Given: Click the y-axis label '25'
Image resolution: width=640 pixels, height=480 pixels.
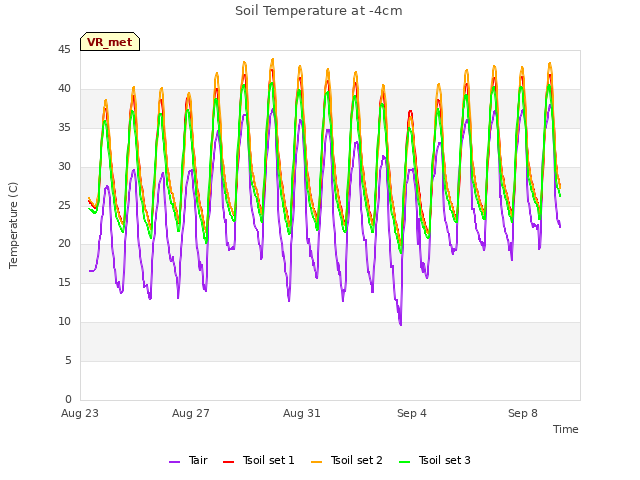Looking at the screenshot, I should pyautogui.click(x=64, y=205).
